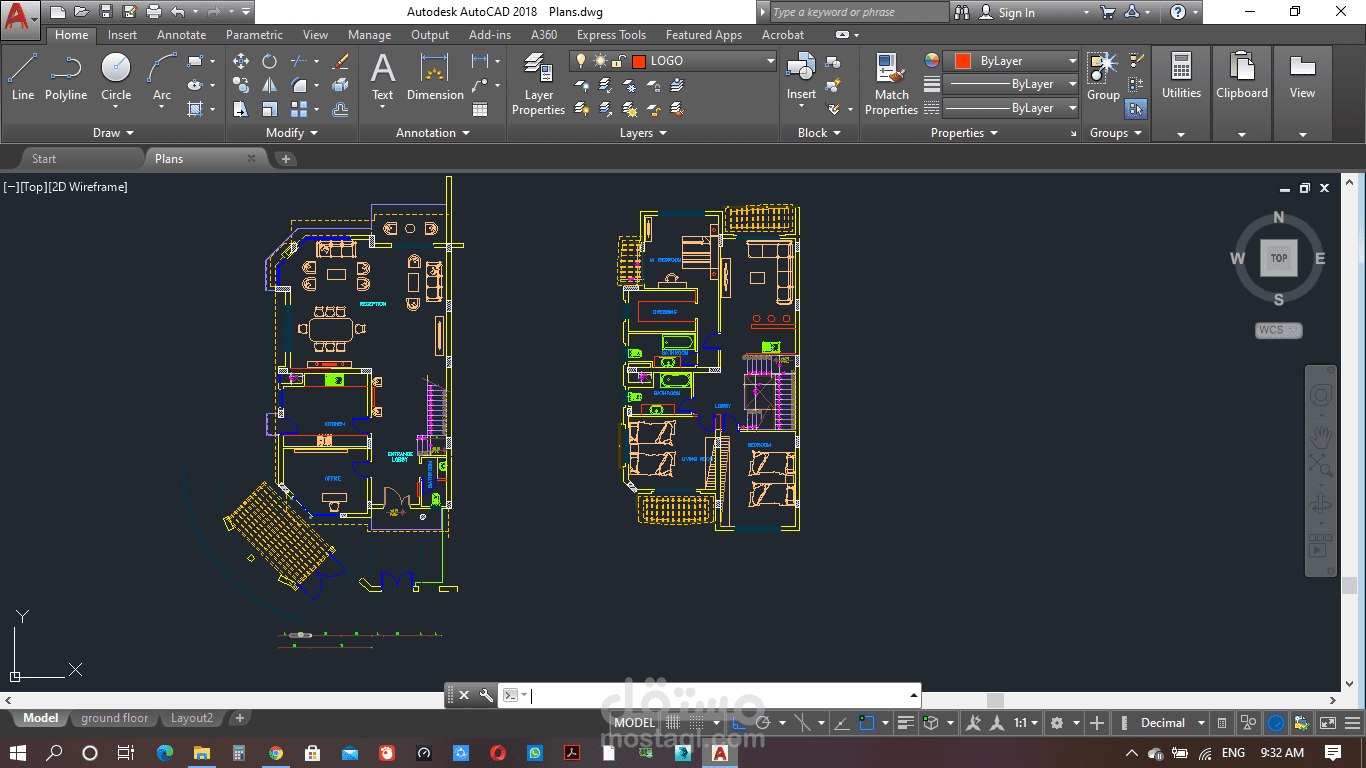The image size is (1366, 768).
Task: Open the LOGO layer dropdown list
Action: click(x=770, y=61)
